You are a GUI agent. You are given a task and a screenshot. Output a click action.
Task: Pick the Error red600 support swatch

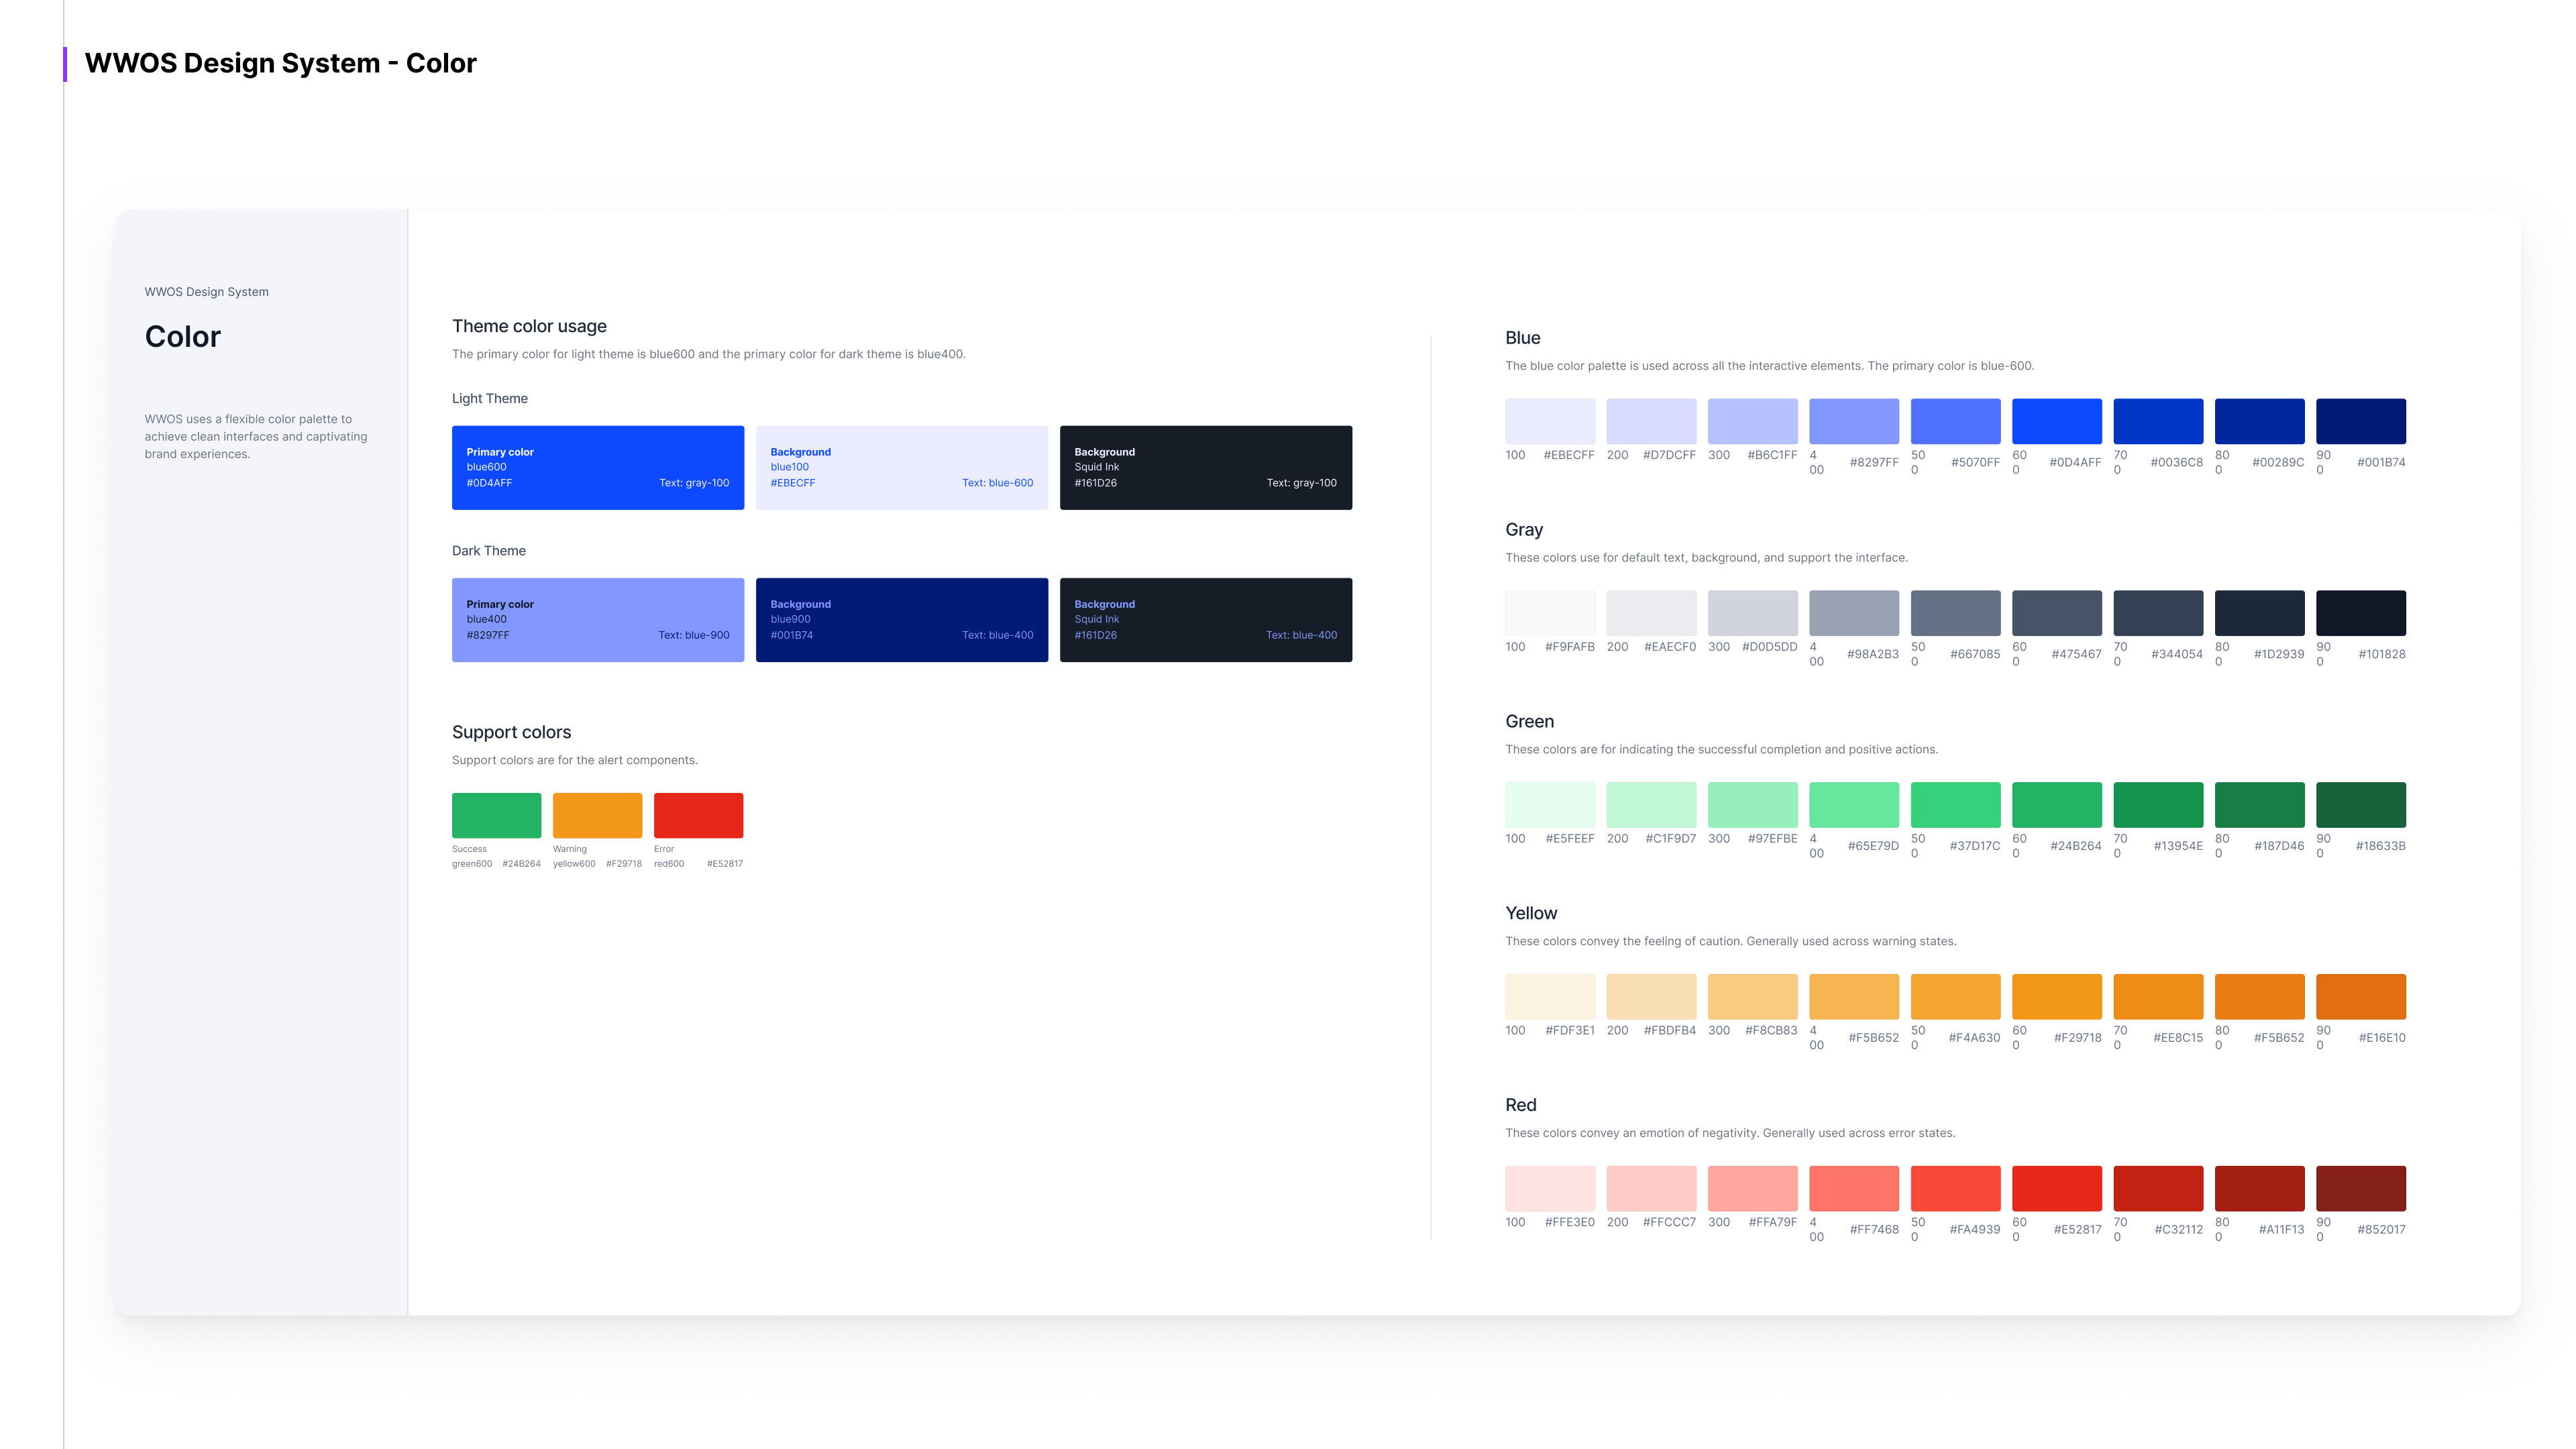coord(698,815)
